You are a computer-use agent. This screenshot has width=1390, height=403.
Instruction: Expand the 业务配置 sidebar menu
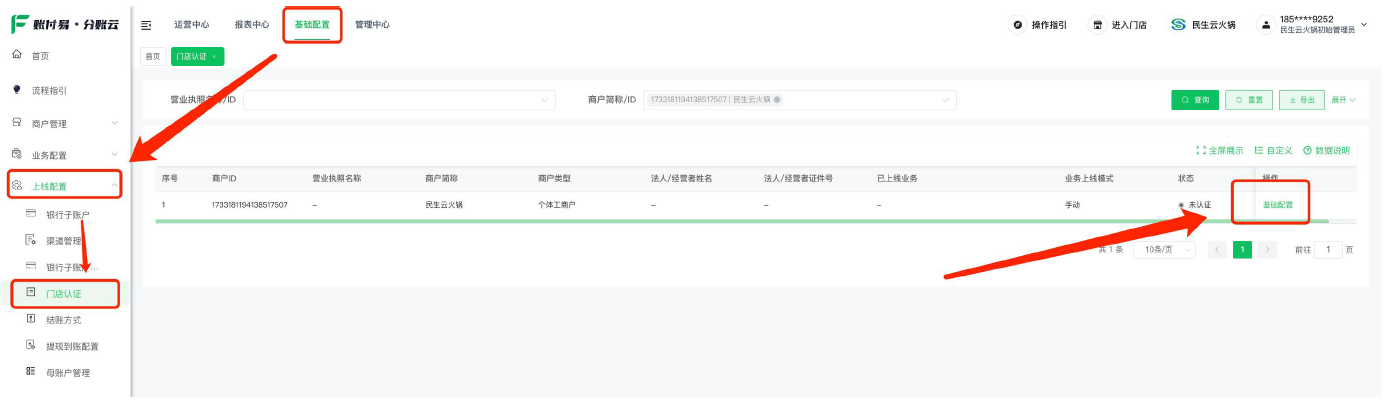pyautogui.click(x=114, y=155)
